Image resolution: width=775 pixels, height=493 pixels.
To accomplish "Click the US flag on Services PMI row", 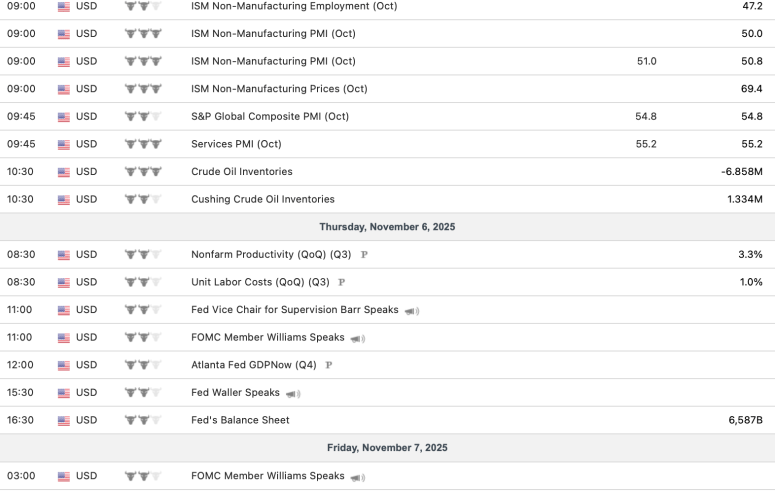I will 64,144.
